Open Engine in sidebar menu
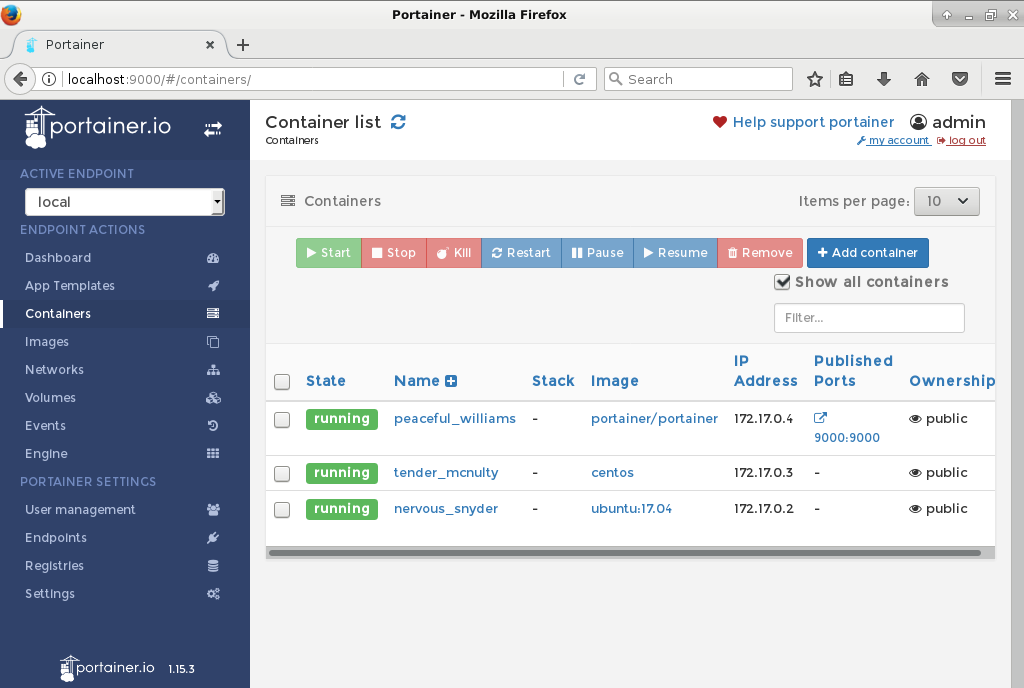Screen dimensions: 1024x688 125,454
